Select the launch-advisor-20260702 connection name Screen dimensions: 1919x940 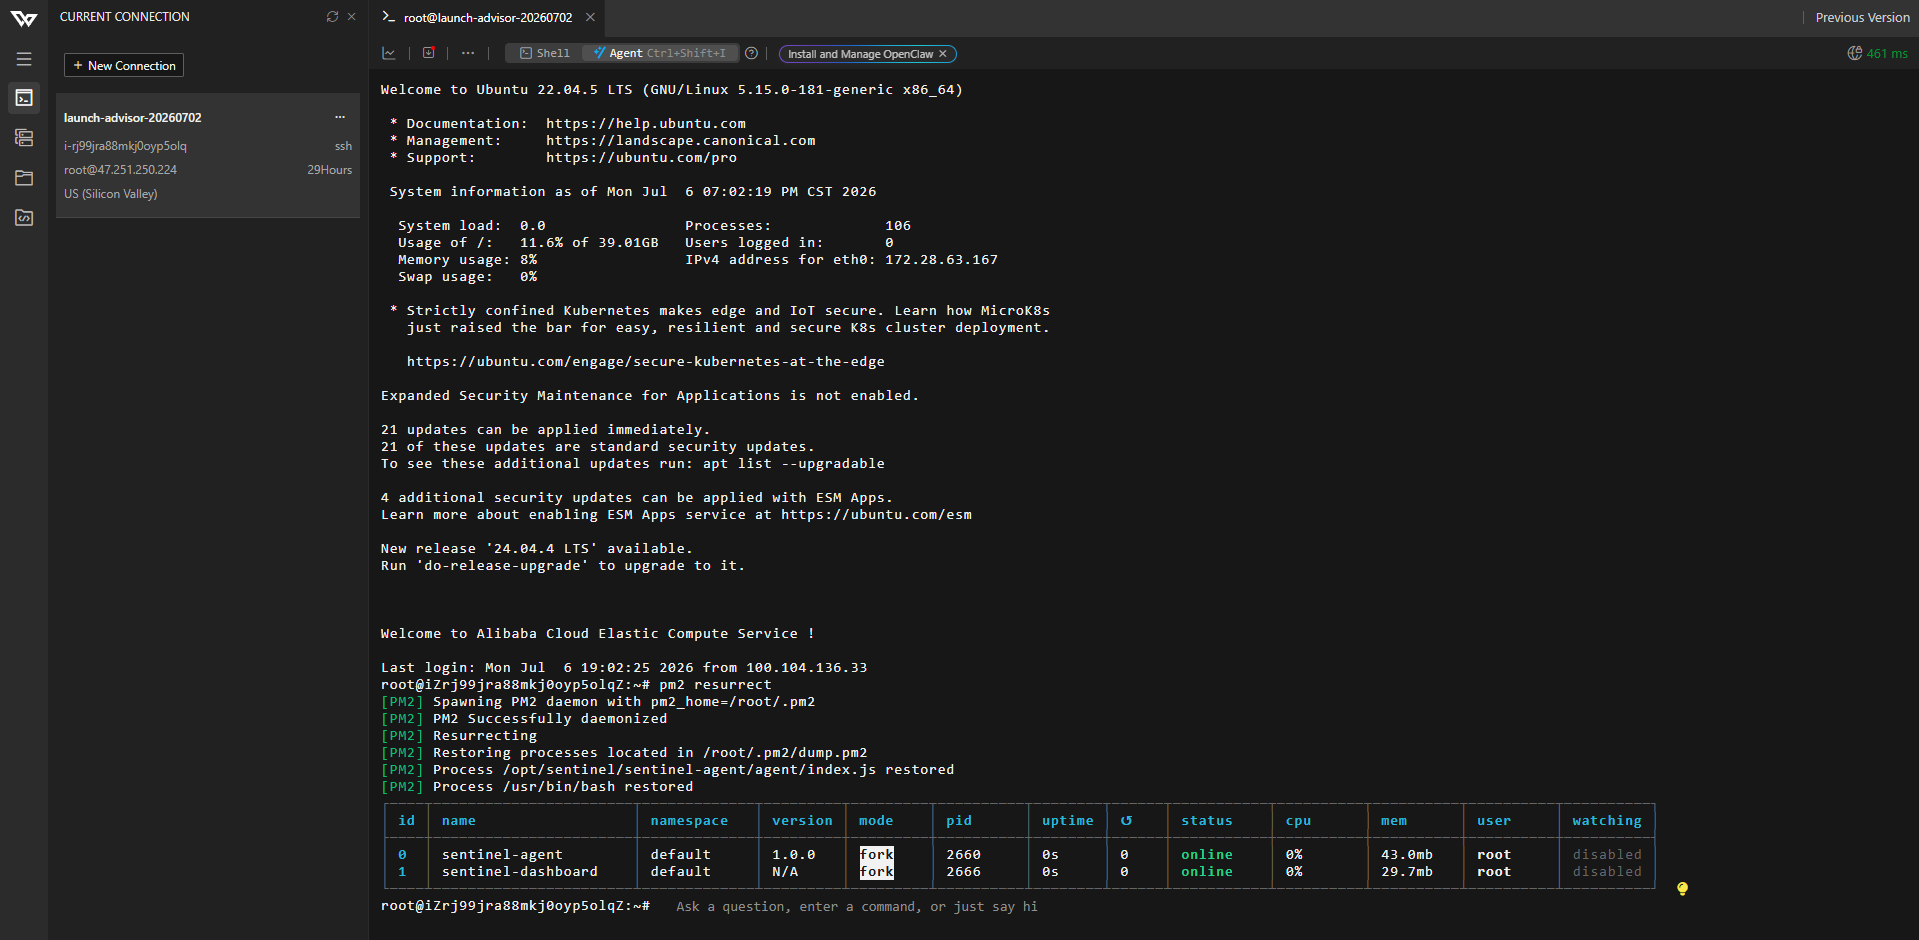pyautogui.click(x=133, y=118)
